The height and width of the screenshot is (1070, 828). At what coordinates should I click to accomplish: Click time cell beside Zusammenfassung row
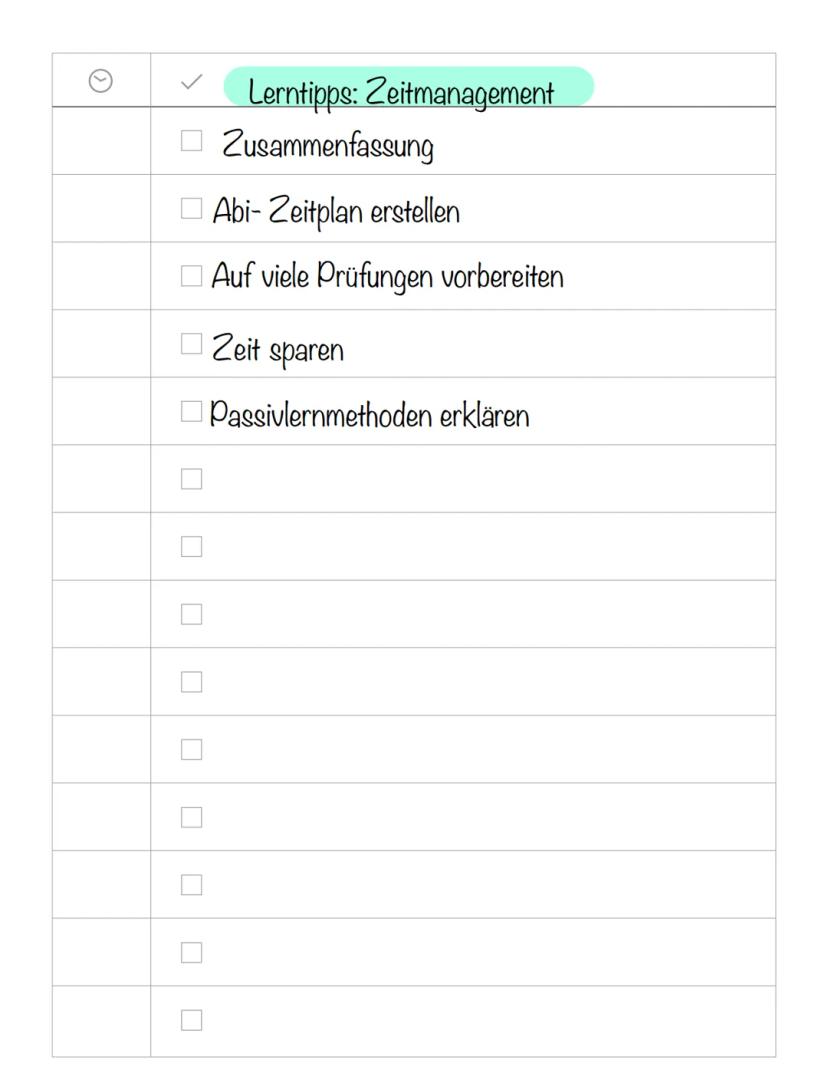(101, 141)
